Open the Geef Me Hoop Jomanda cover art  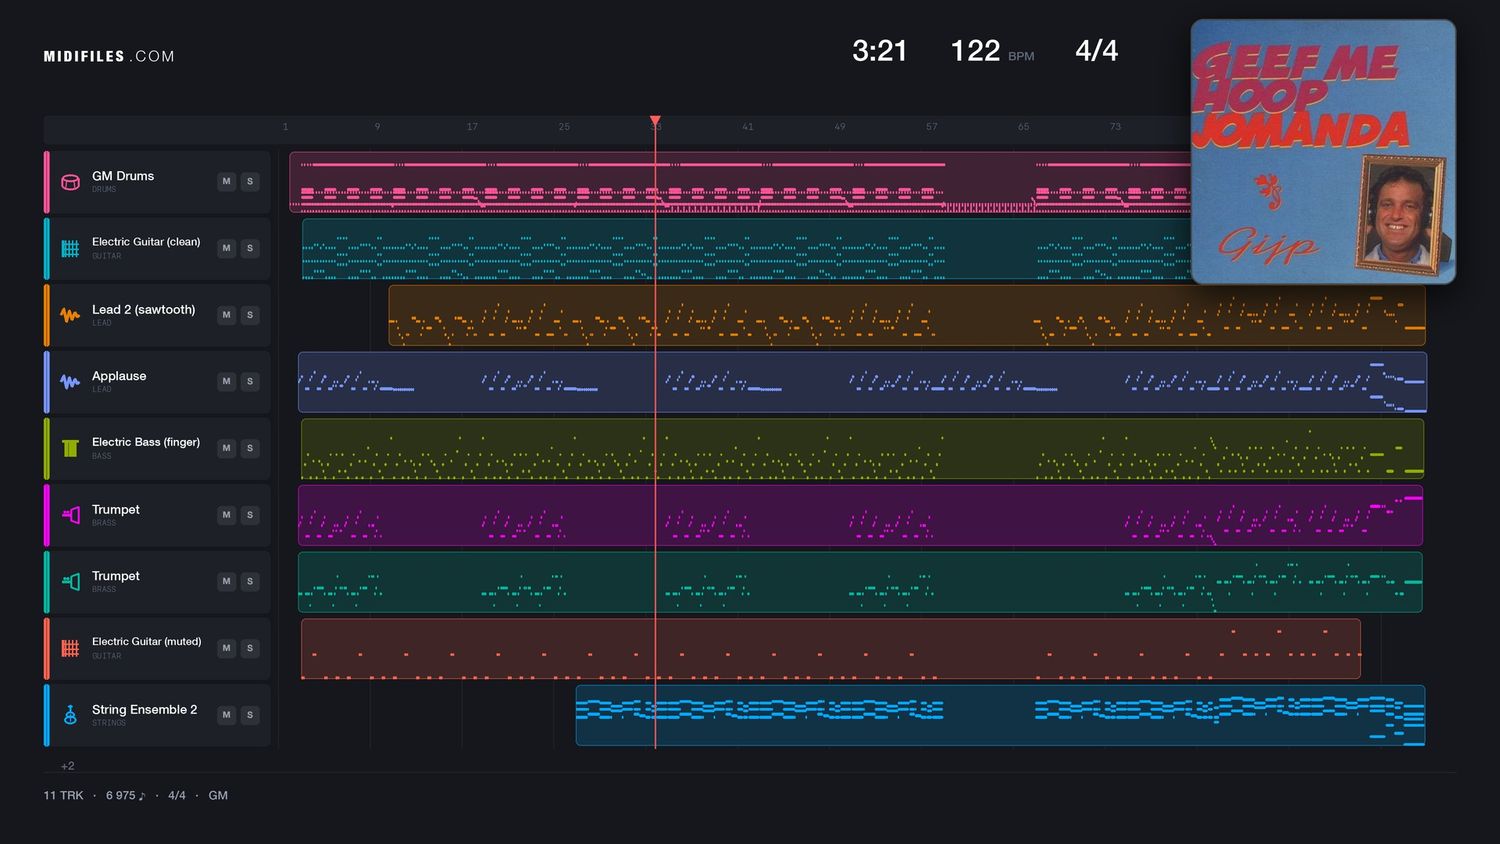coord(1323,152)
